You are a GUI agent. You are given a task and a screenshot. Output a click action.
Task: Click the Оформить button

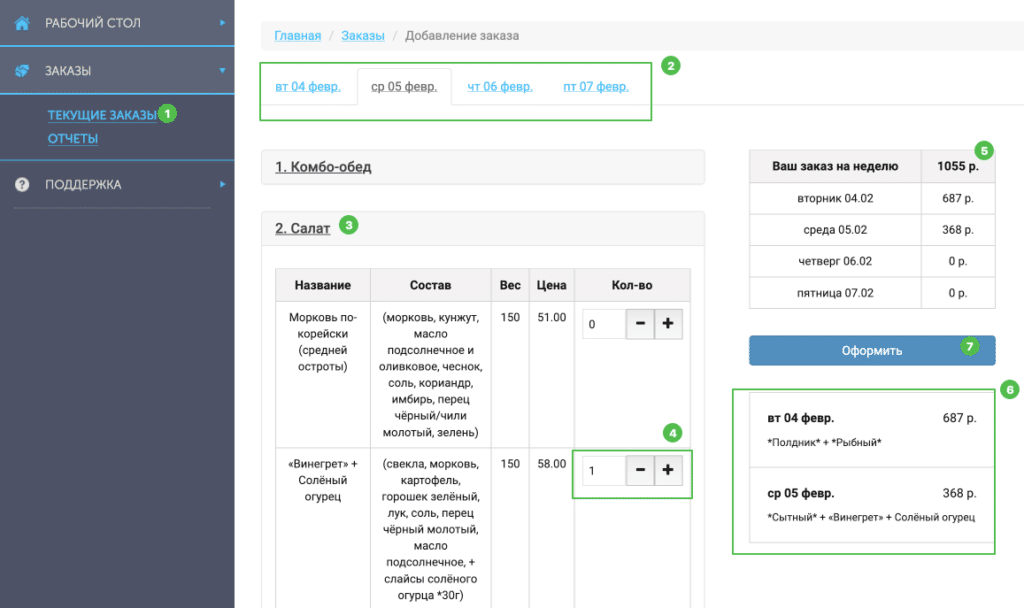pyautogui.click(x=871, y=351)
